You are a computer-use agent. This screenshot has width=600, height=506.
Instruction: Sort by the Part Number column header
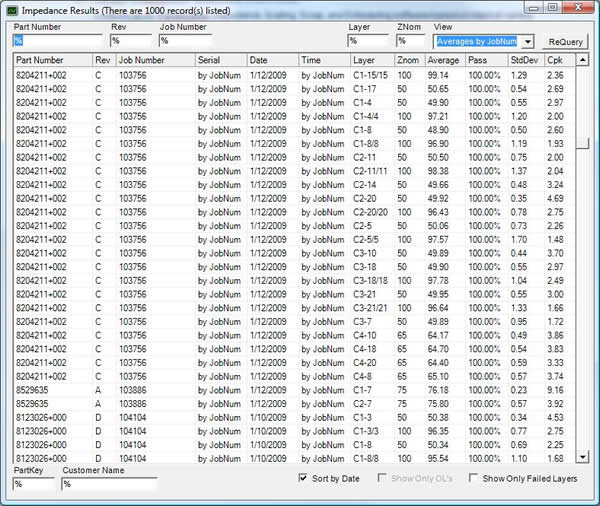pyautogui.click(x=53, y=60)
